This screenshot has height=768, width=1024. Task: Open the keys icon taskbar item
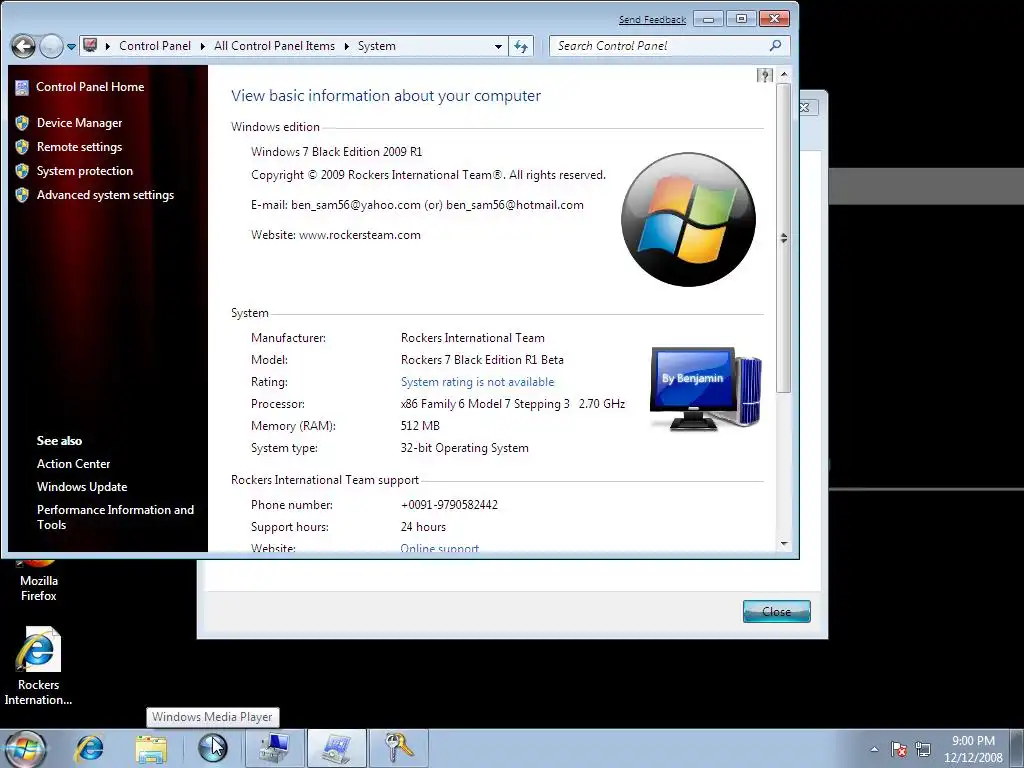398,748
